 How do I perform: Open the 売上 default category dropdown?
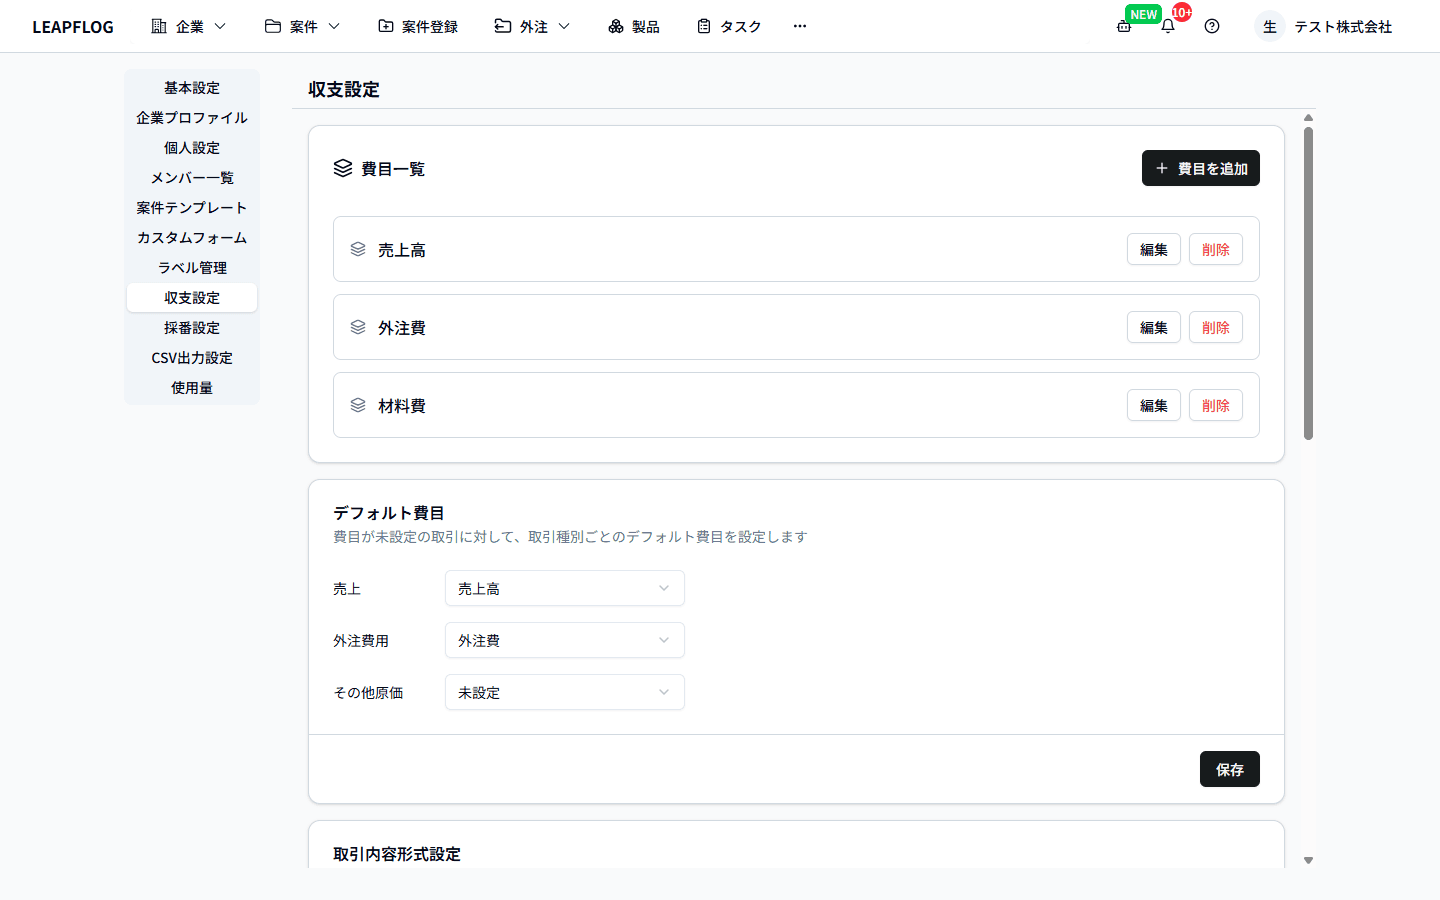(x=564, y=588)
